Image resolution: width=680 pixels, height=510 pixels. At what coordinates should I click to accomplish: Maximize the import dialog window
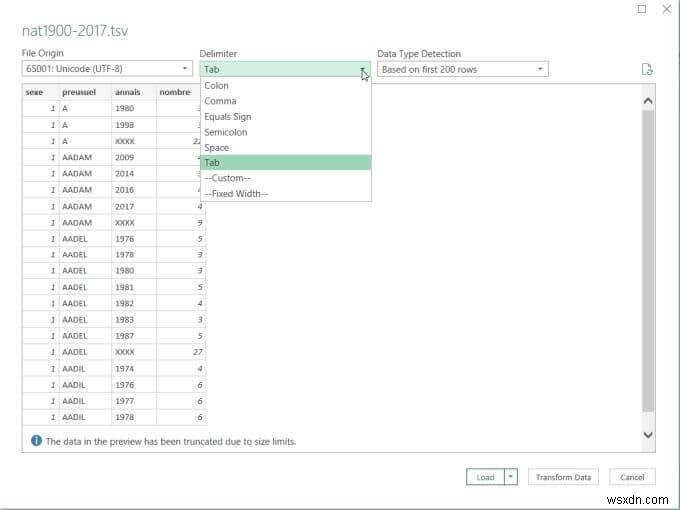tap(642, 9)
